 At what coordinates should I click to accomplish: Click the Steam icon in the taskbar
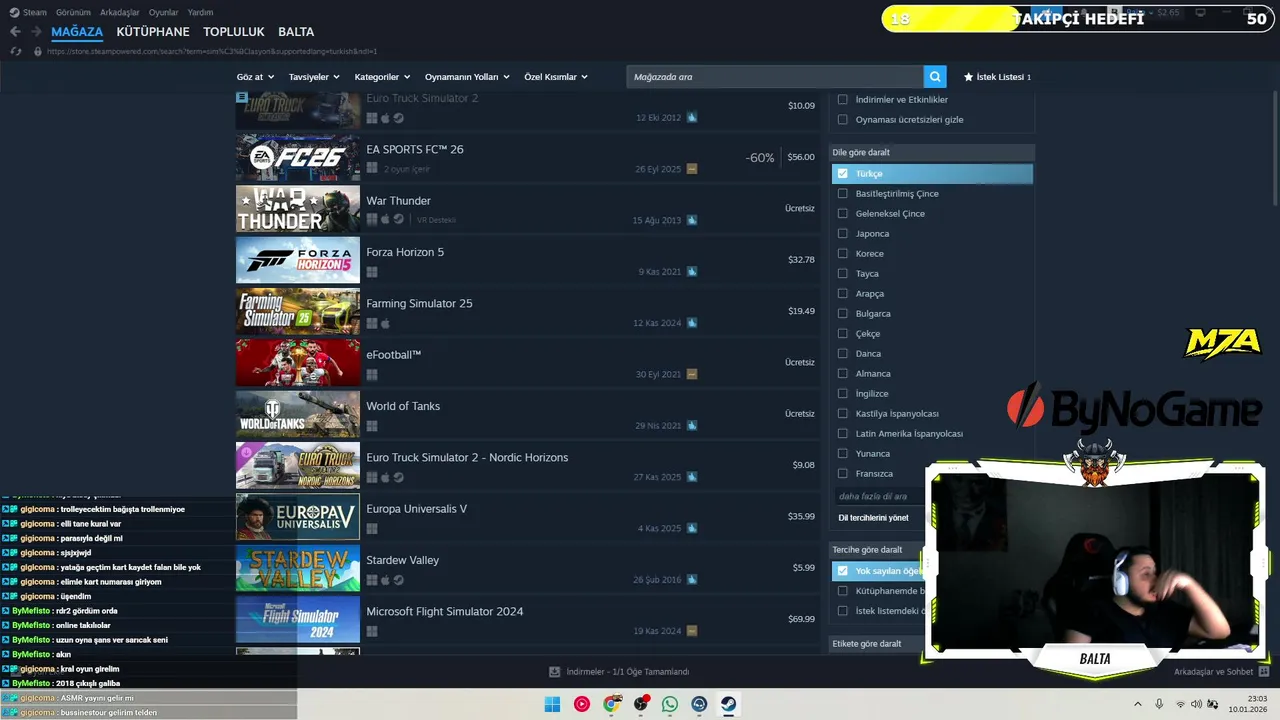729,704
